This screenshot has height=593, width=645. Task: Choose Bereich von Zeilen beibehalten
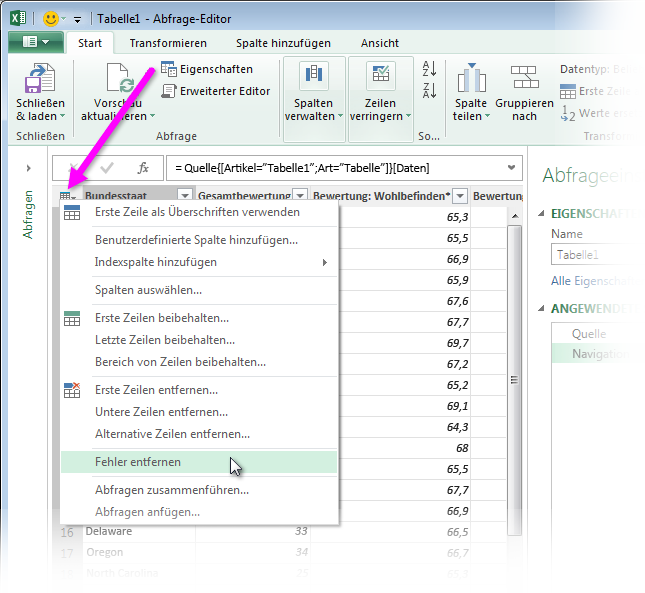pos(199,362)
